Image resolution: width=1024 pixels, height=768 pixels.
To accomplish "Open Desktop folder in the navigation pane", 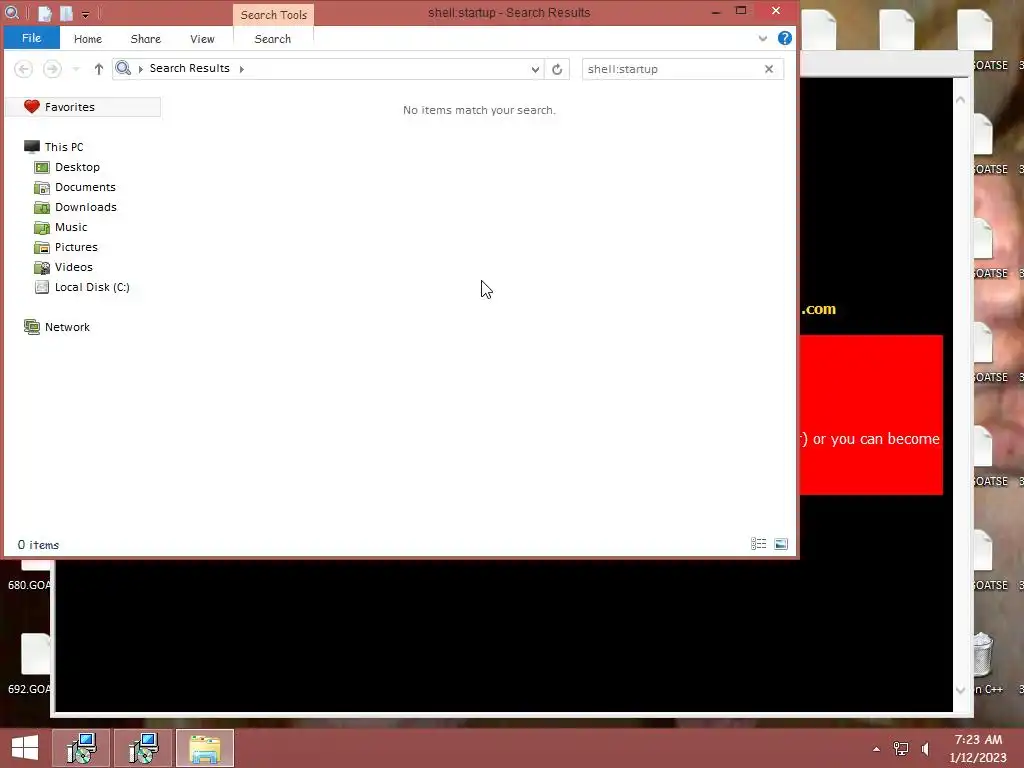I will [x=77, y=167].
